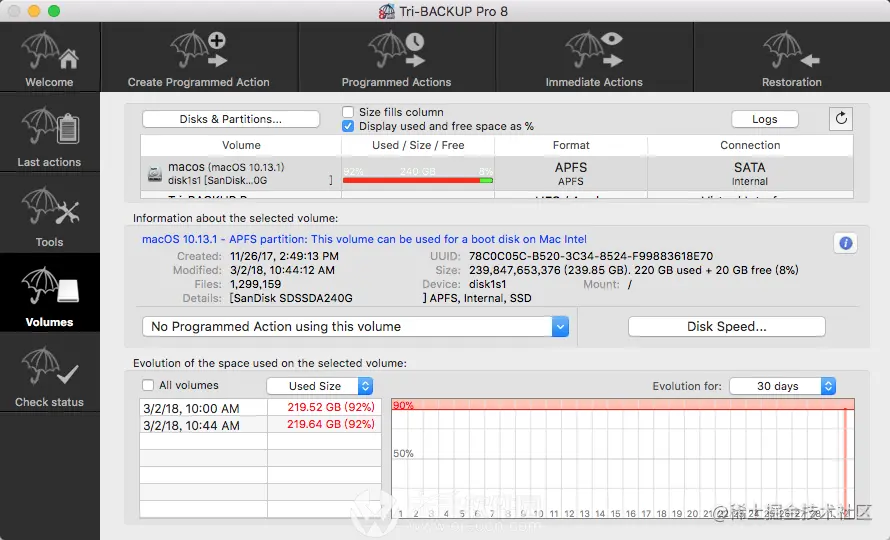Open the Logs button

tap(765, 119)
